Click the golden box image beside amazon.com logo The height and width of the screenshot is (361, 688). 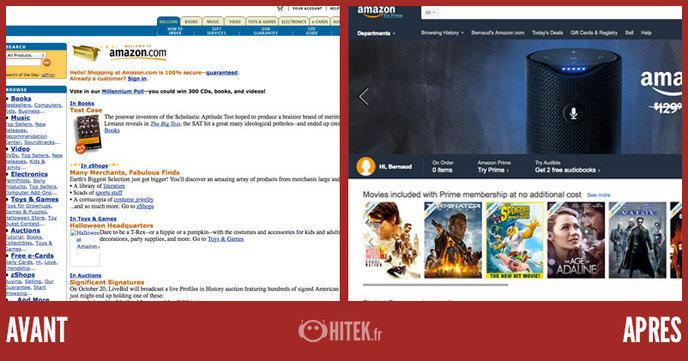point(86,53)
